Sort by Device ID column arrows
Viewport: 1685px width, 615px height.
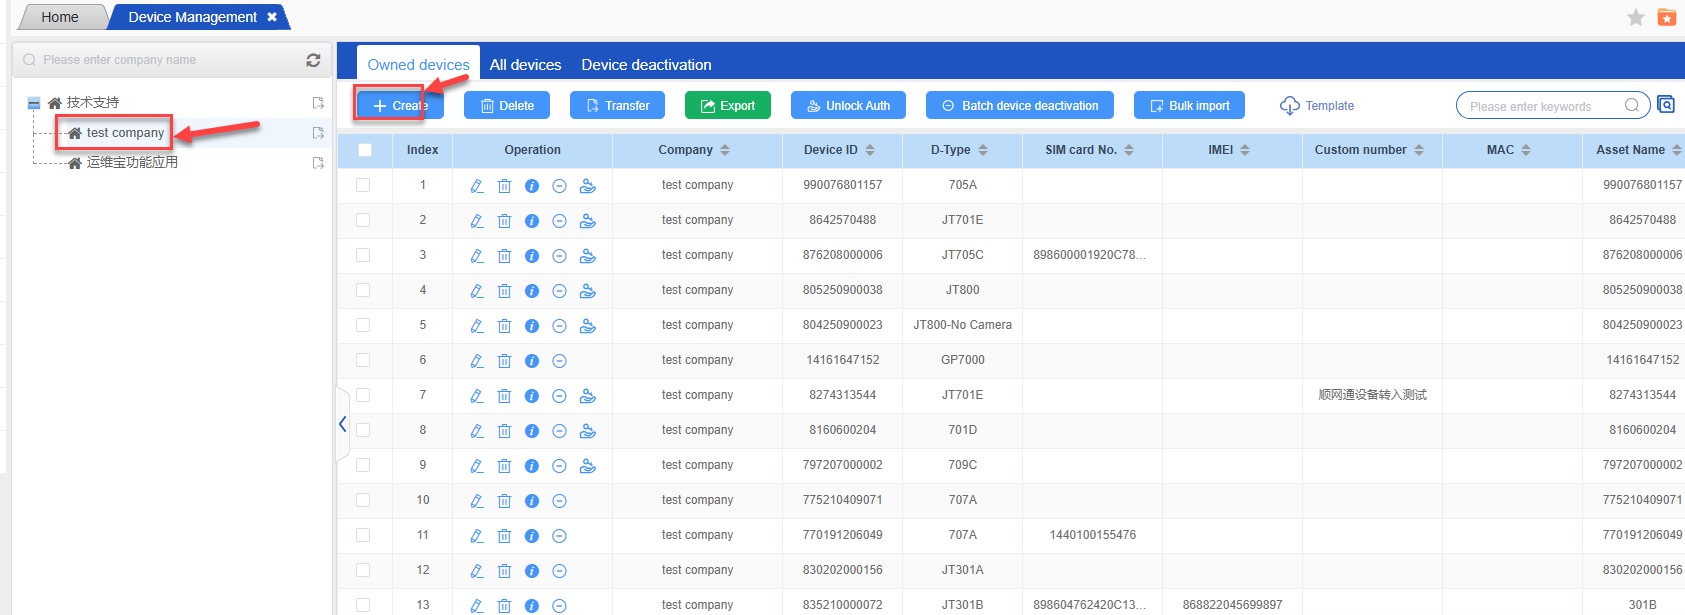pyautogui.click(x=870, y=150)
